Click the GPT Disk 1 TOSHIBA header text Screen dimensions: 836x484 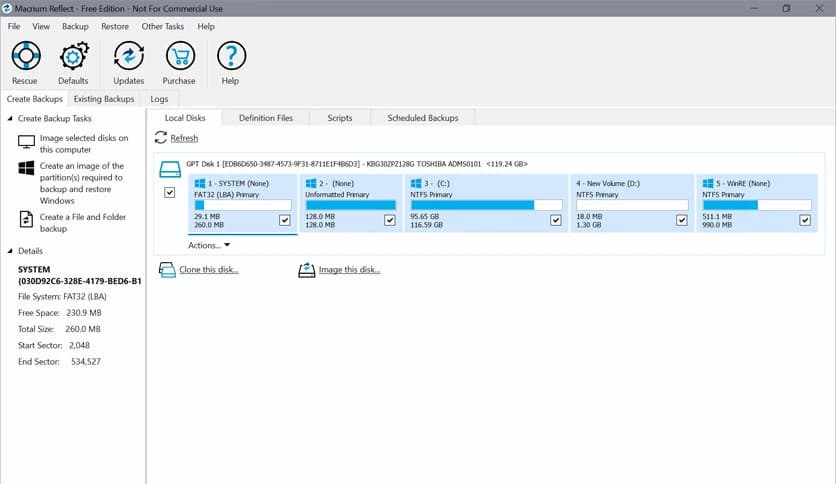(357, 164)
